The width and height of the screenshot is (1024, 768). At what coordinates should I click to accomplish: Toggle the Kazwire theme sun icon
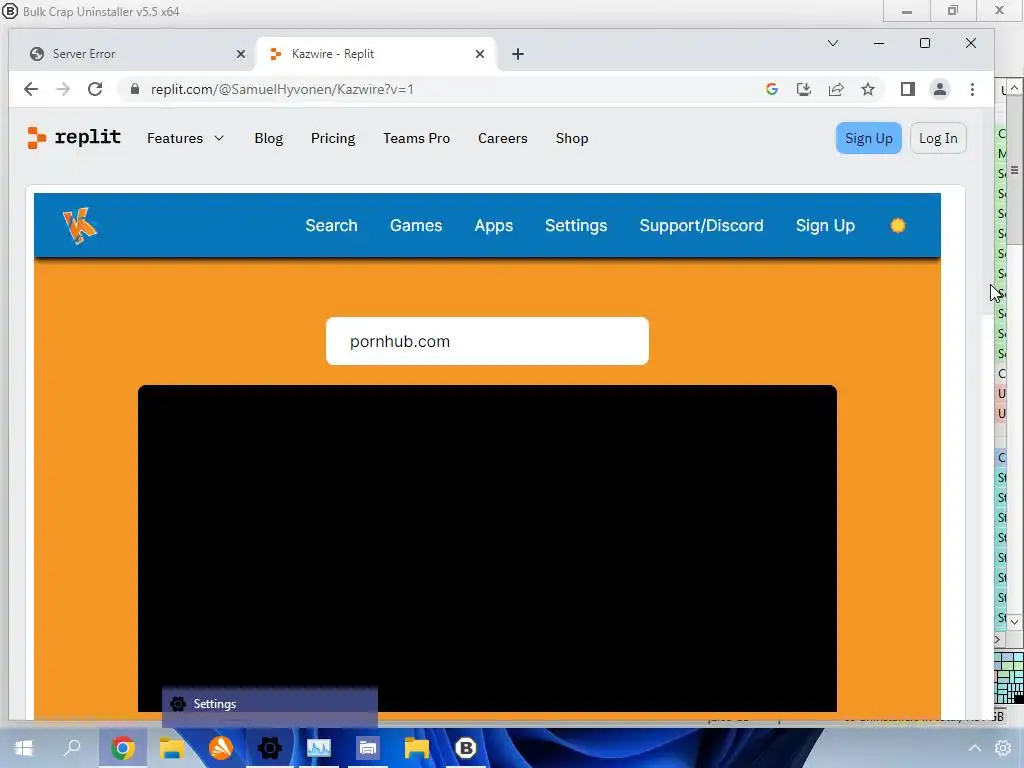[898, 226]
